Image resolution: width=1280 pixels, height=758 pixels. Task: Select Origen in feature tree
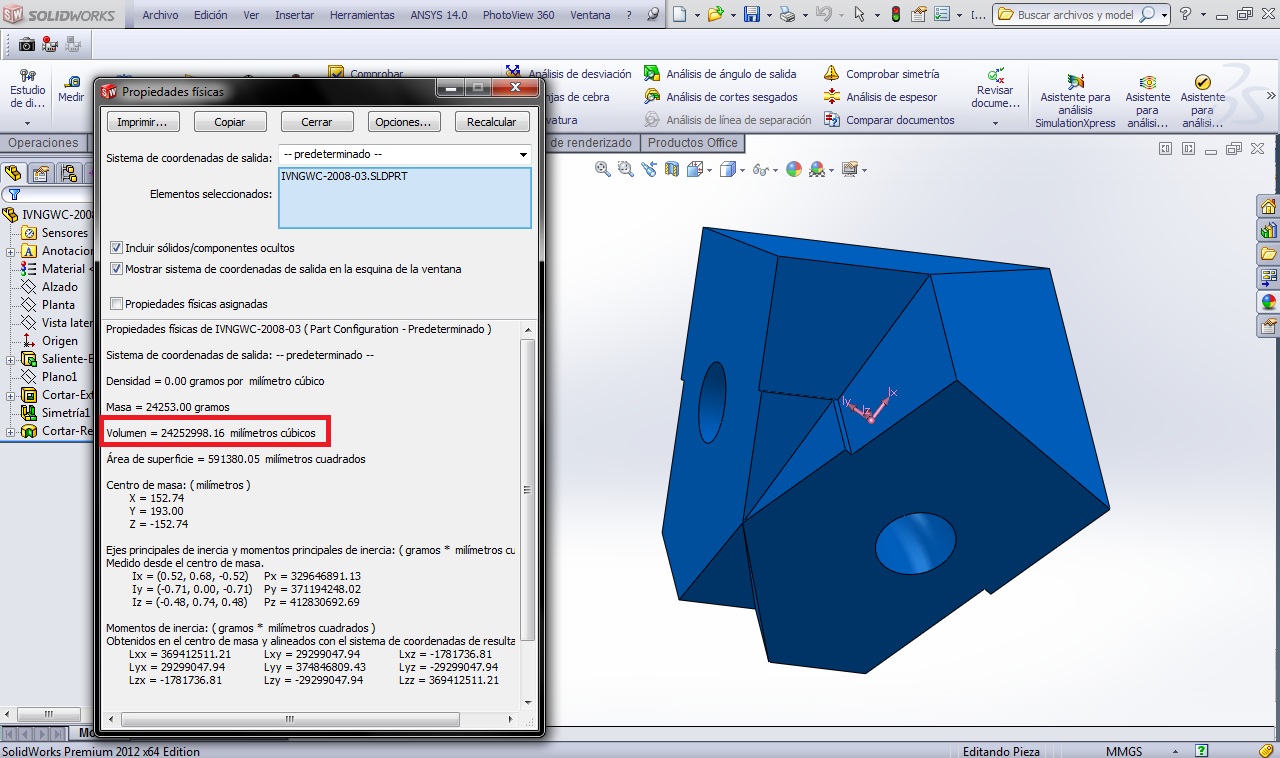(60, 341)
